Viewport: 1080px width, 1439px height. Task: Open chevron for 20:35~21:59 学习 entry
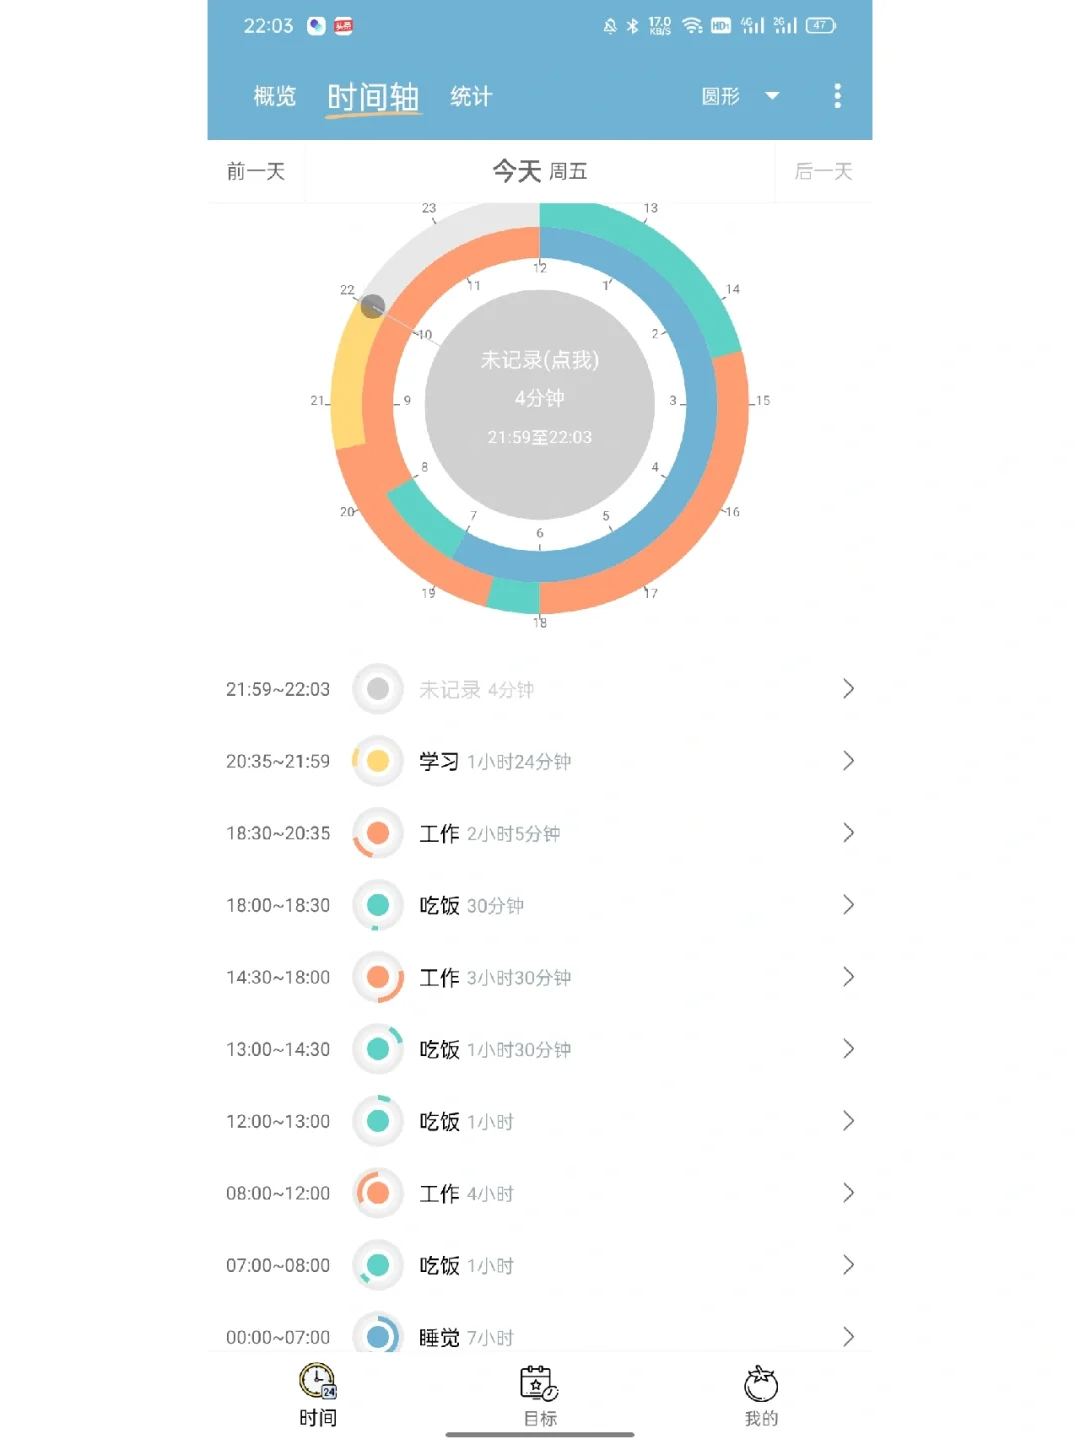coord(848,761)
